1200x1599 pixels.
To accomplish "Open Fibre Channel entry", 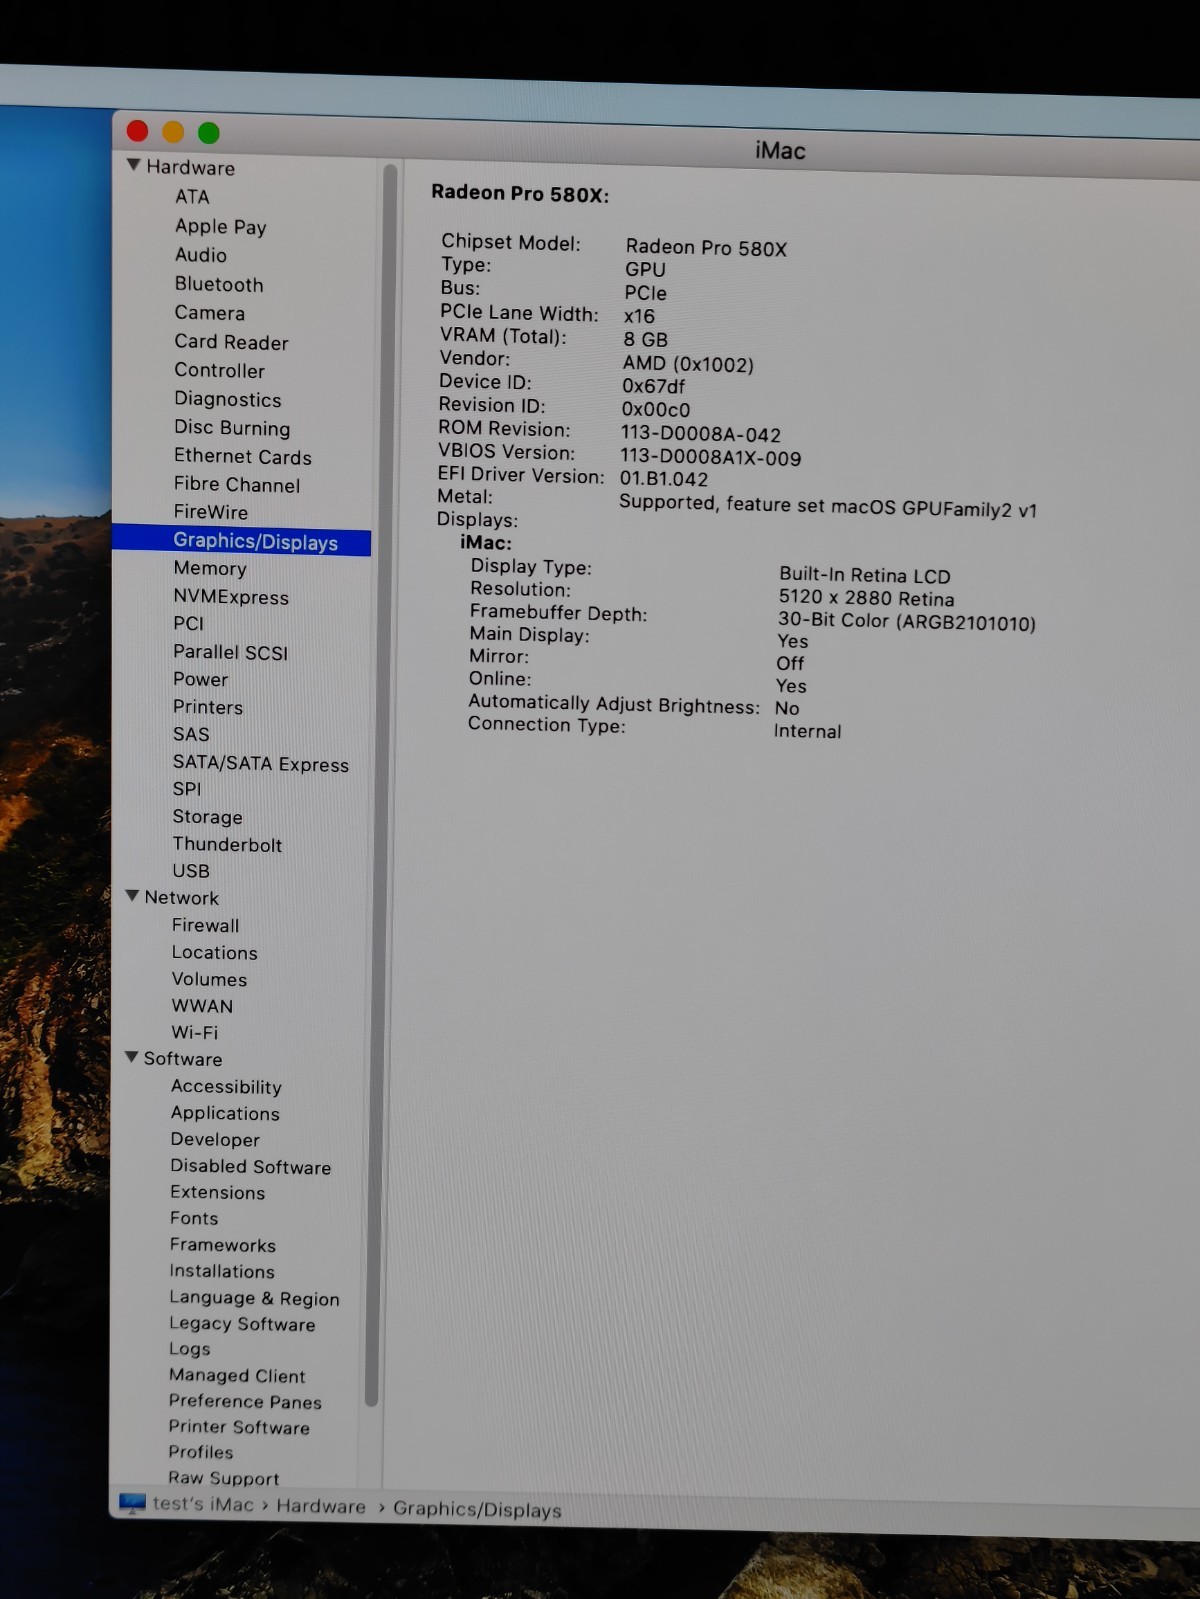I will click(237, 484).
